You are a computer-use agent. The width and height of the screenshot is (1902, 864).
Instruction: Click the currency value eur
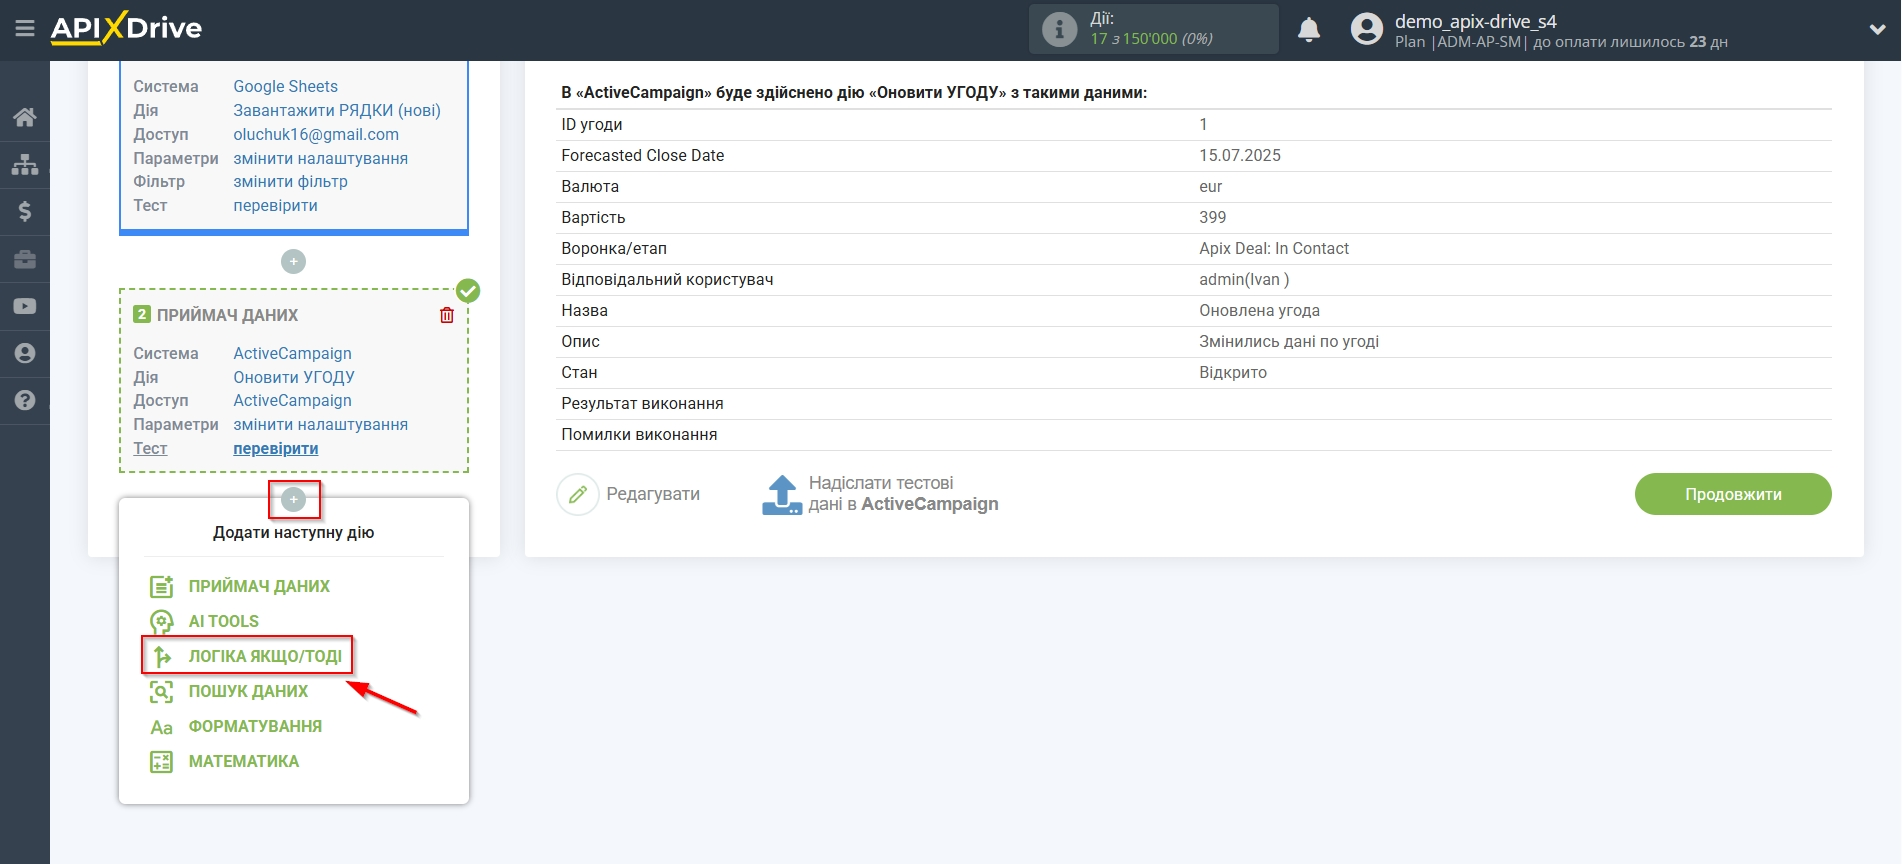tap(1210, 186)
